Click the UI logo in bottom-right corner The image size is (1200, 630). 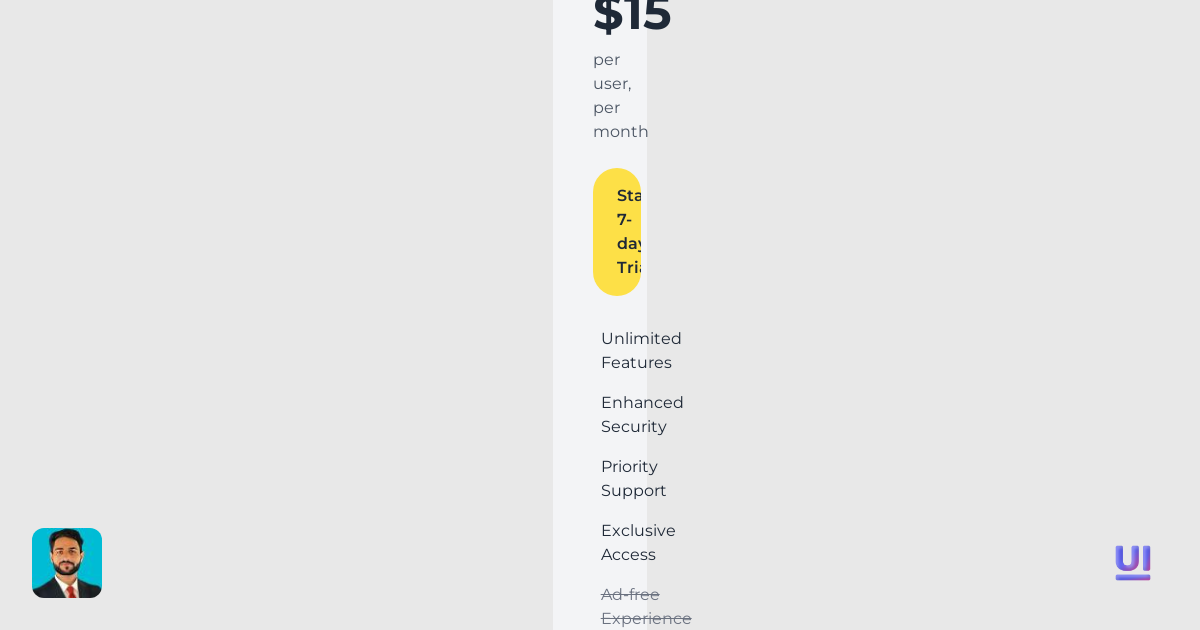click(1133, 560)
